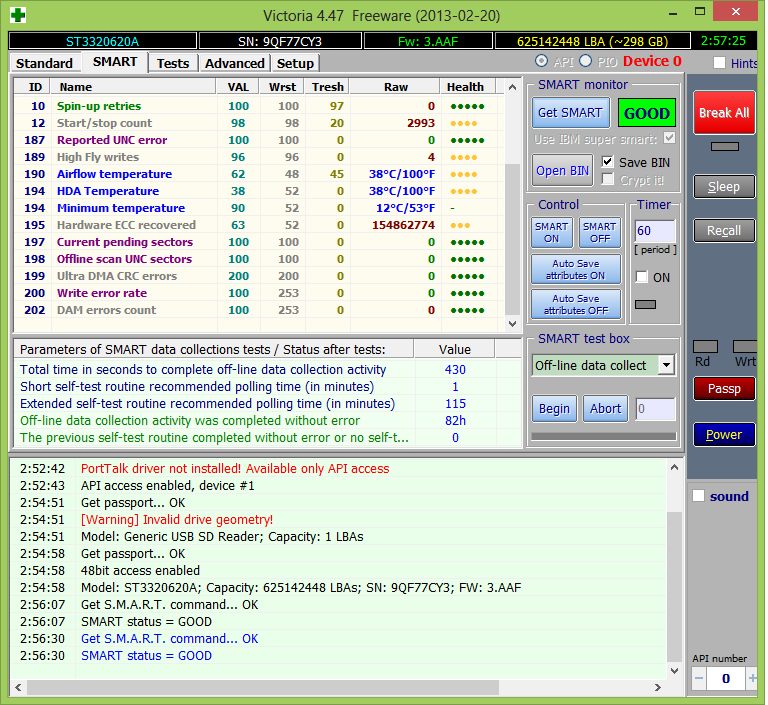Click the log panel scroll down arrow

click(x=674, y=671)
